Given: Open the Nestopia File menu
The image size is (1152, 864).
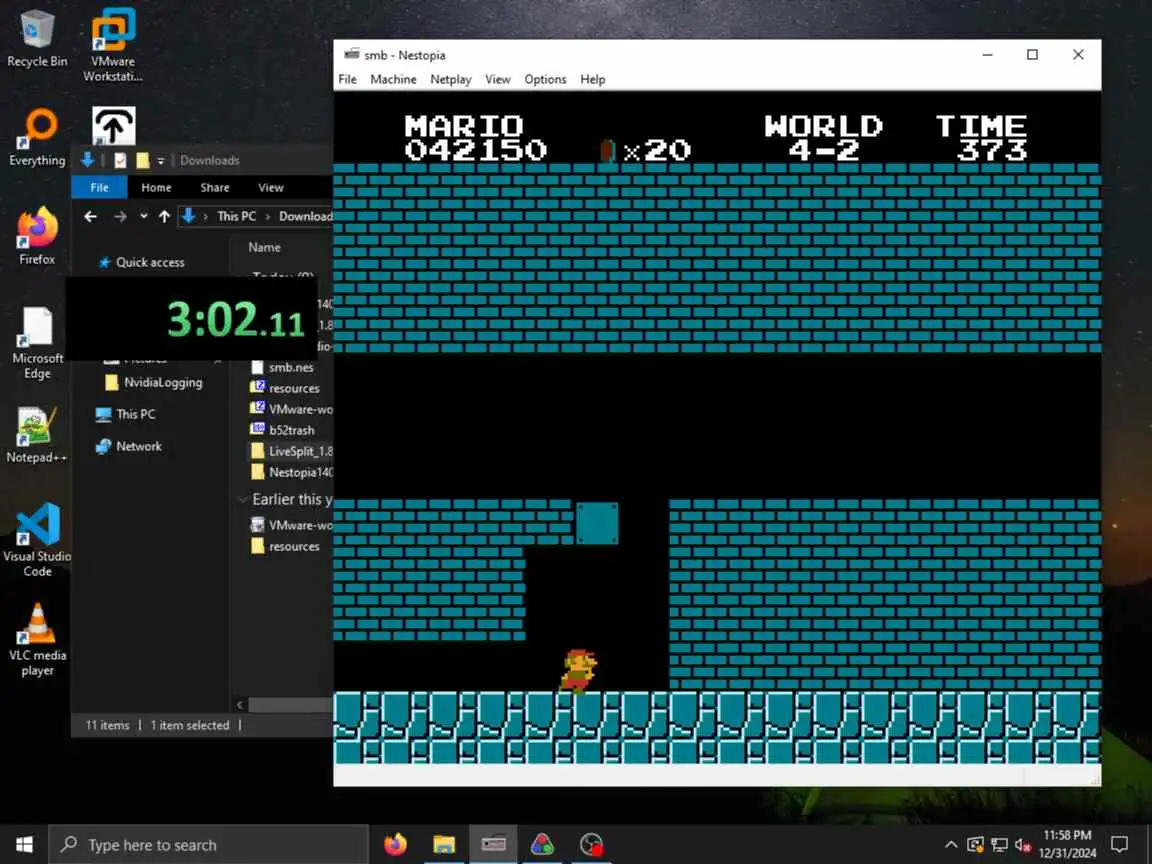Looking at the screenshot, I should coord(348,79).
